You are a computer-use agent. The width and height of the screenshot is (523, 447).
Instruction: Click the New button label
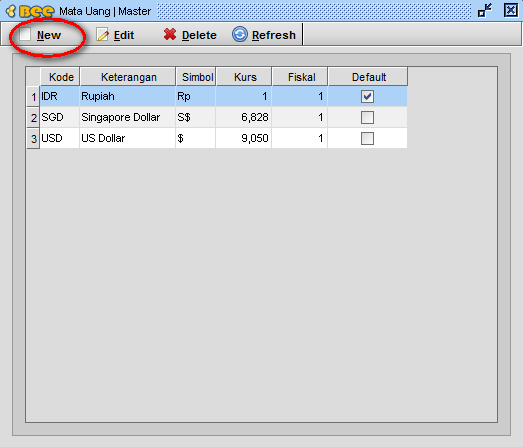49,35
